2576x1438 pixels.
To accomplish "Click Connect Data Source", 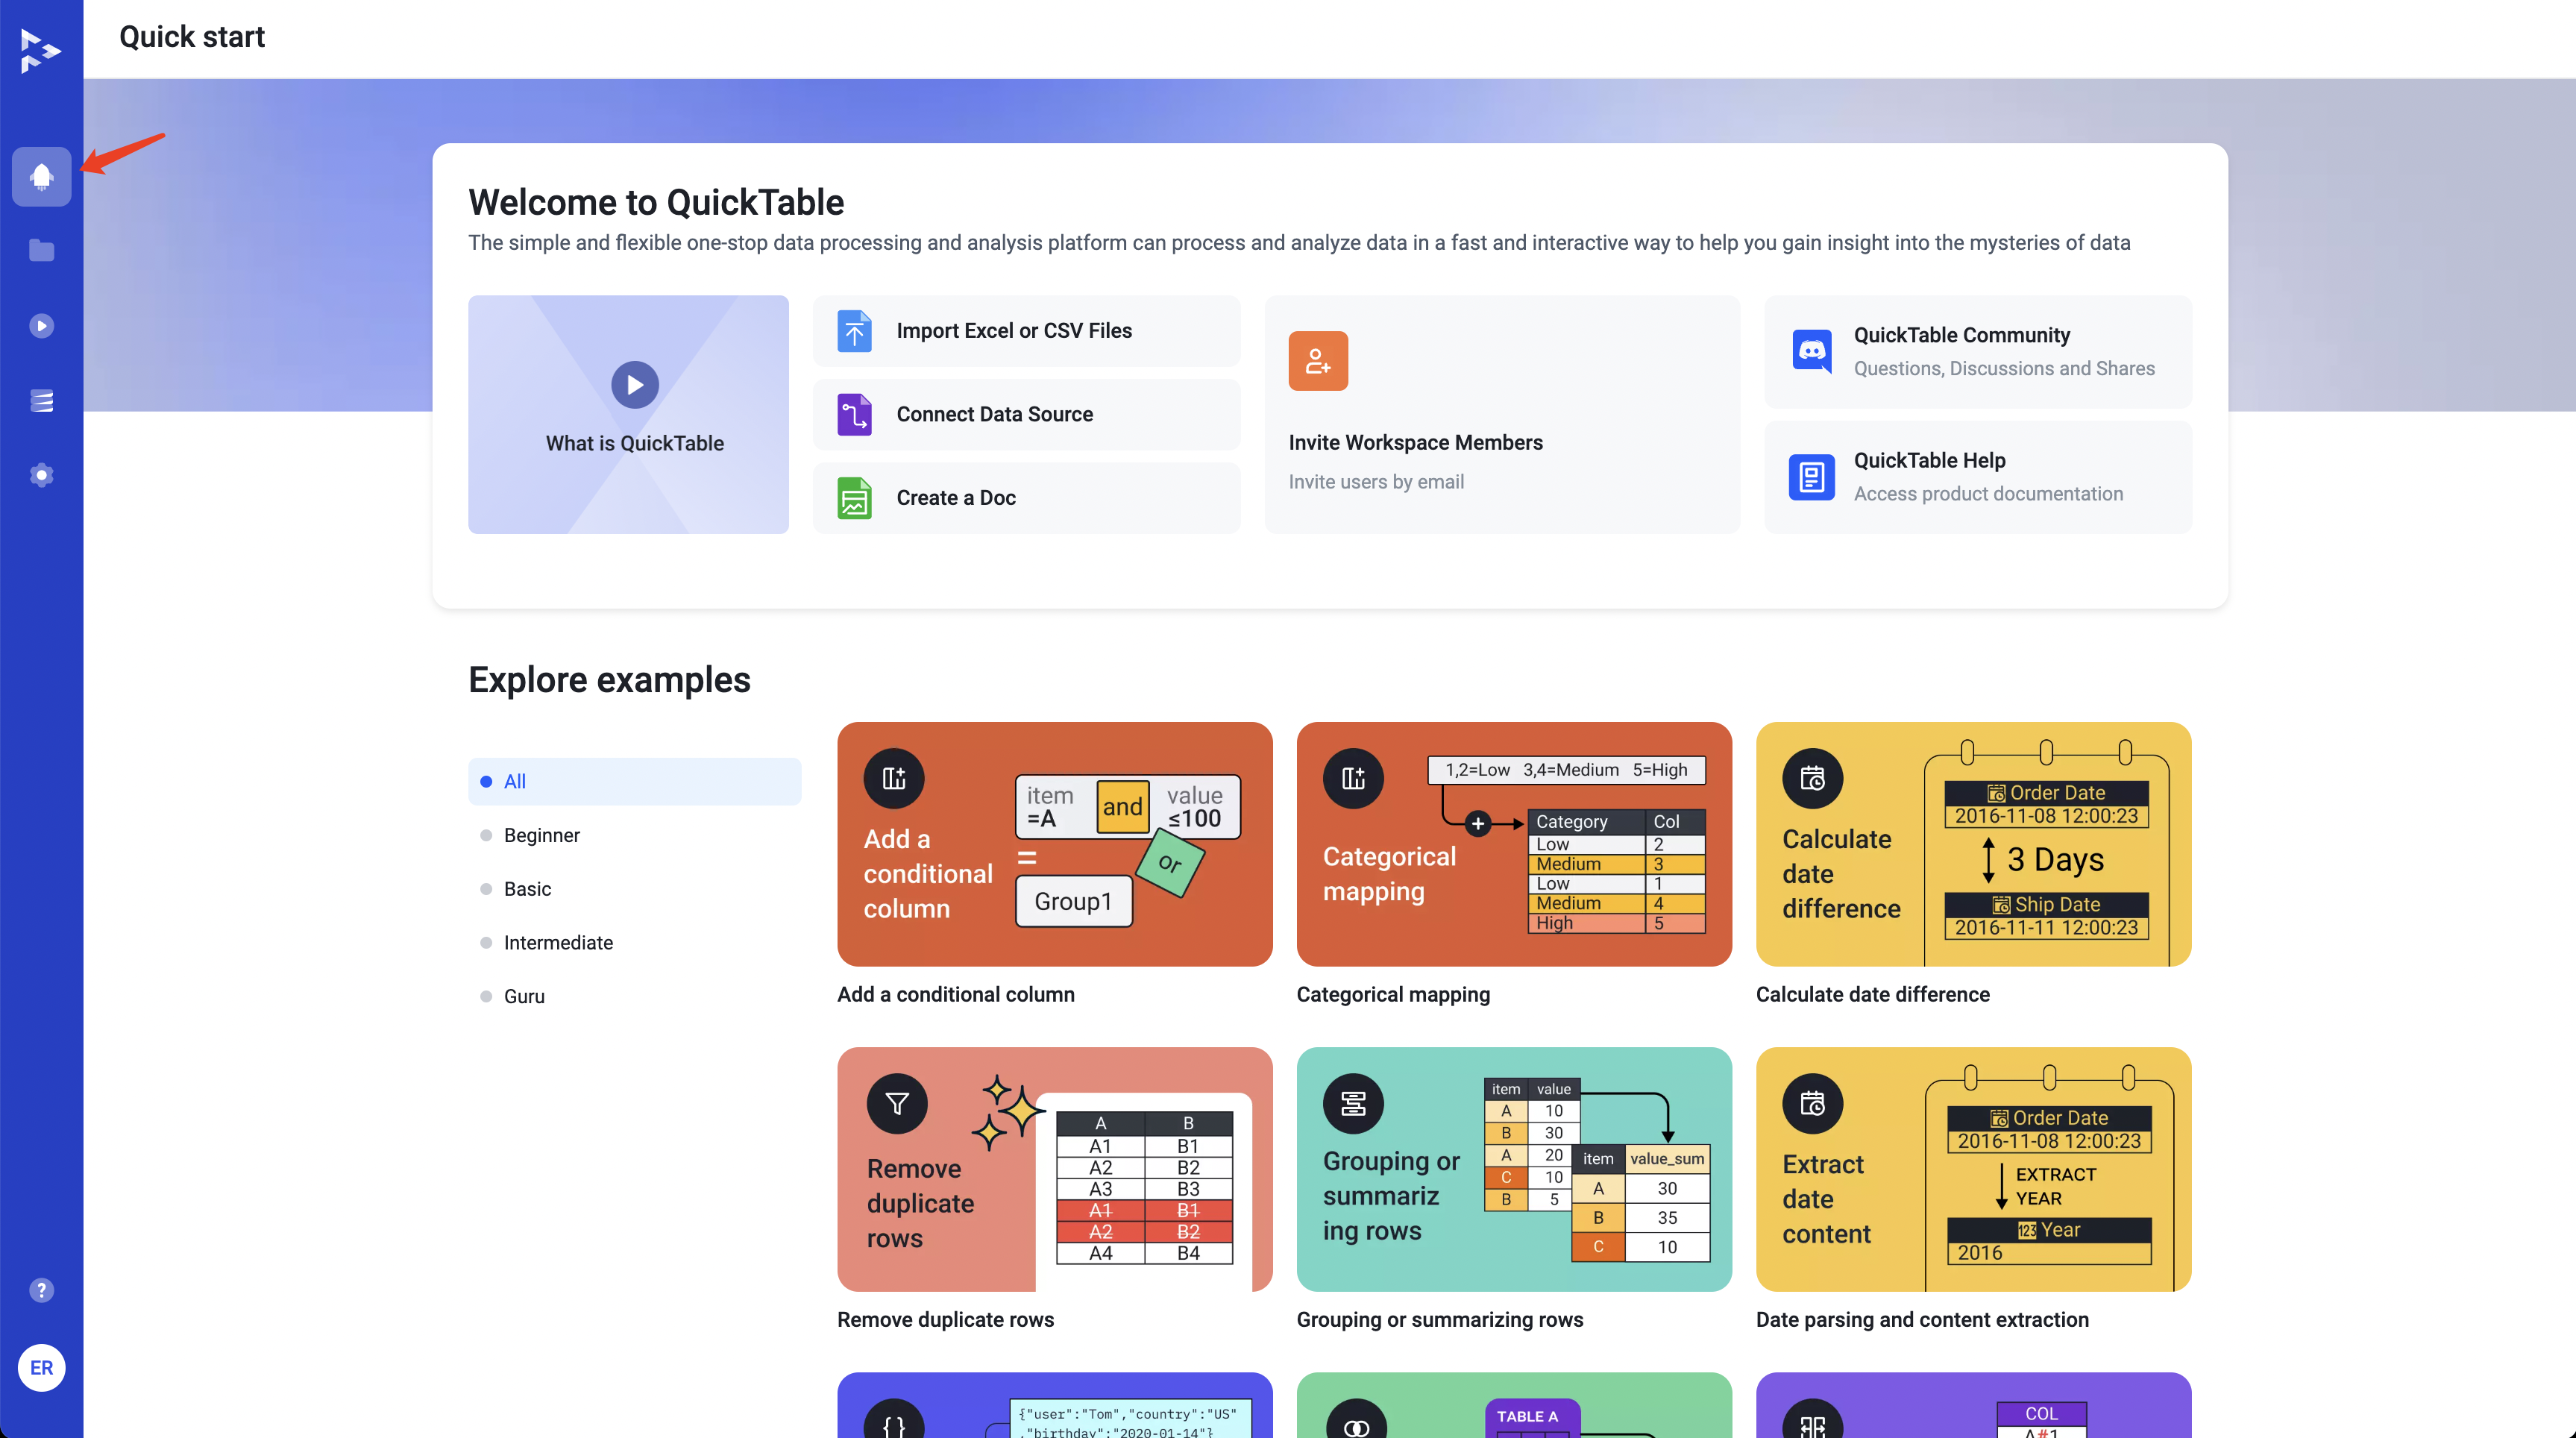I will (1027, 414).
